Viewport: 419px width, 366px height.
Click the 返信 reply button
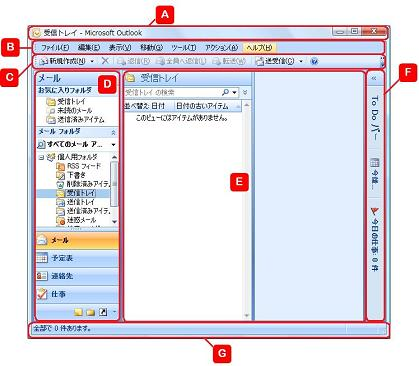point(134,61)
